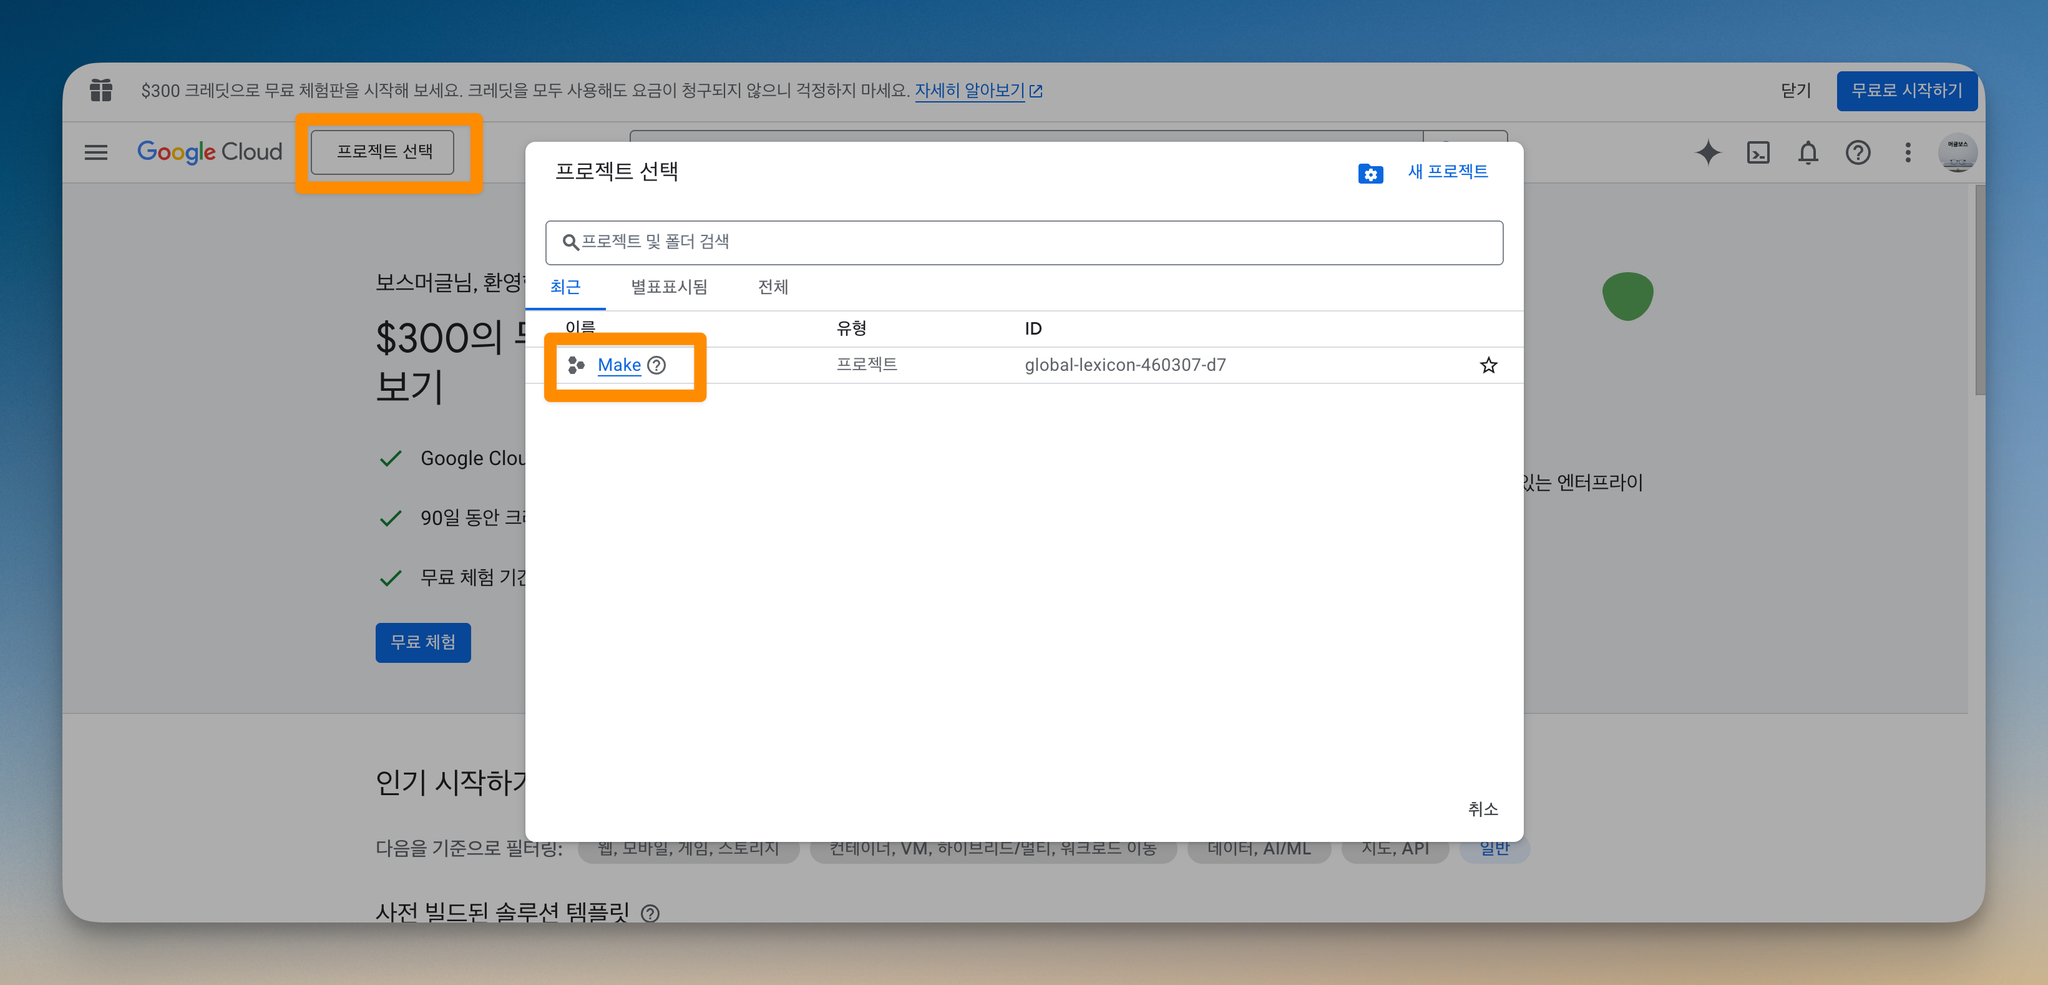Screen dimensions: 2048x985
Task: Click the user account avatar
Action: [1957, 152]
